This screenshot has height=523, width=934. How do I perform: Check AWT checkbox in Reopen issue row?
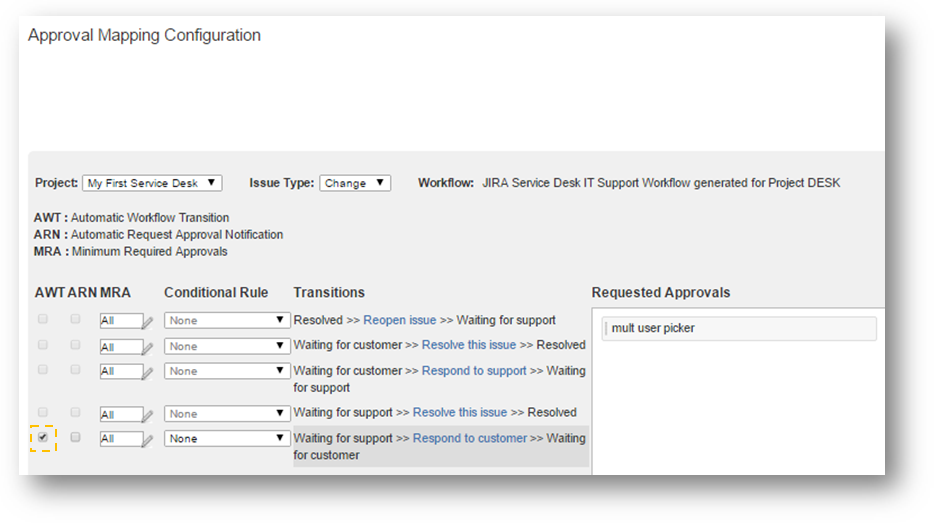point(42,319)
